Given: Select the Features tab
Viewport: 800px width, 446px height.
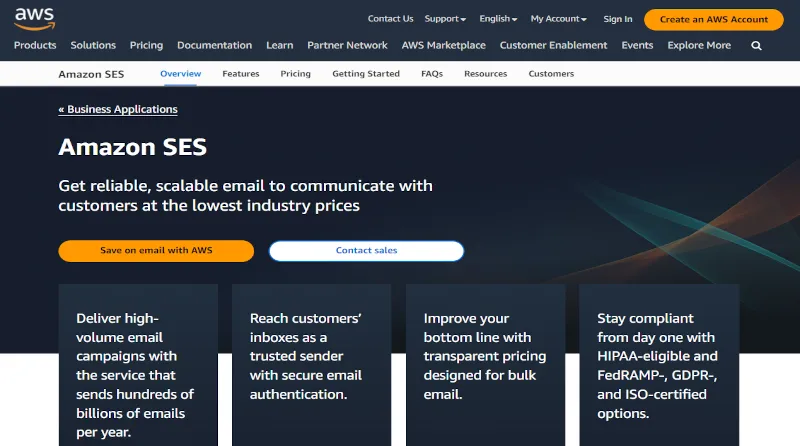Looking at the screenshot, I should pos(241,74).
